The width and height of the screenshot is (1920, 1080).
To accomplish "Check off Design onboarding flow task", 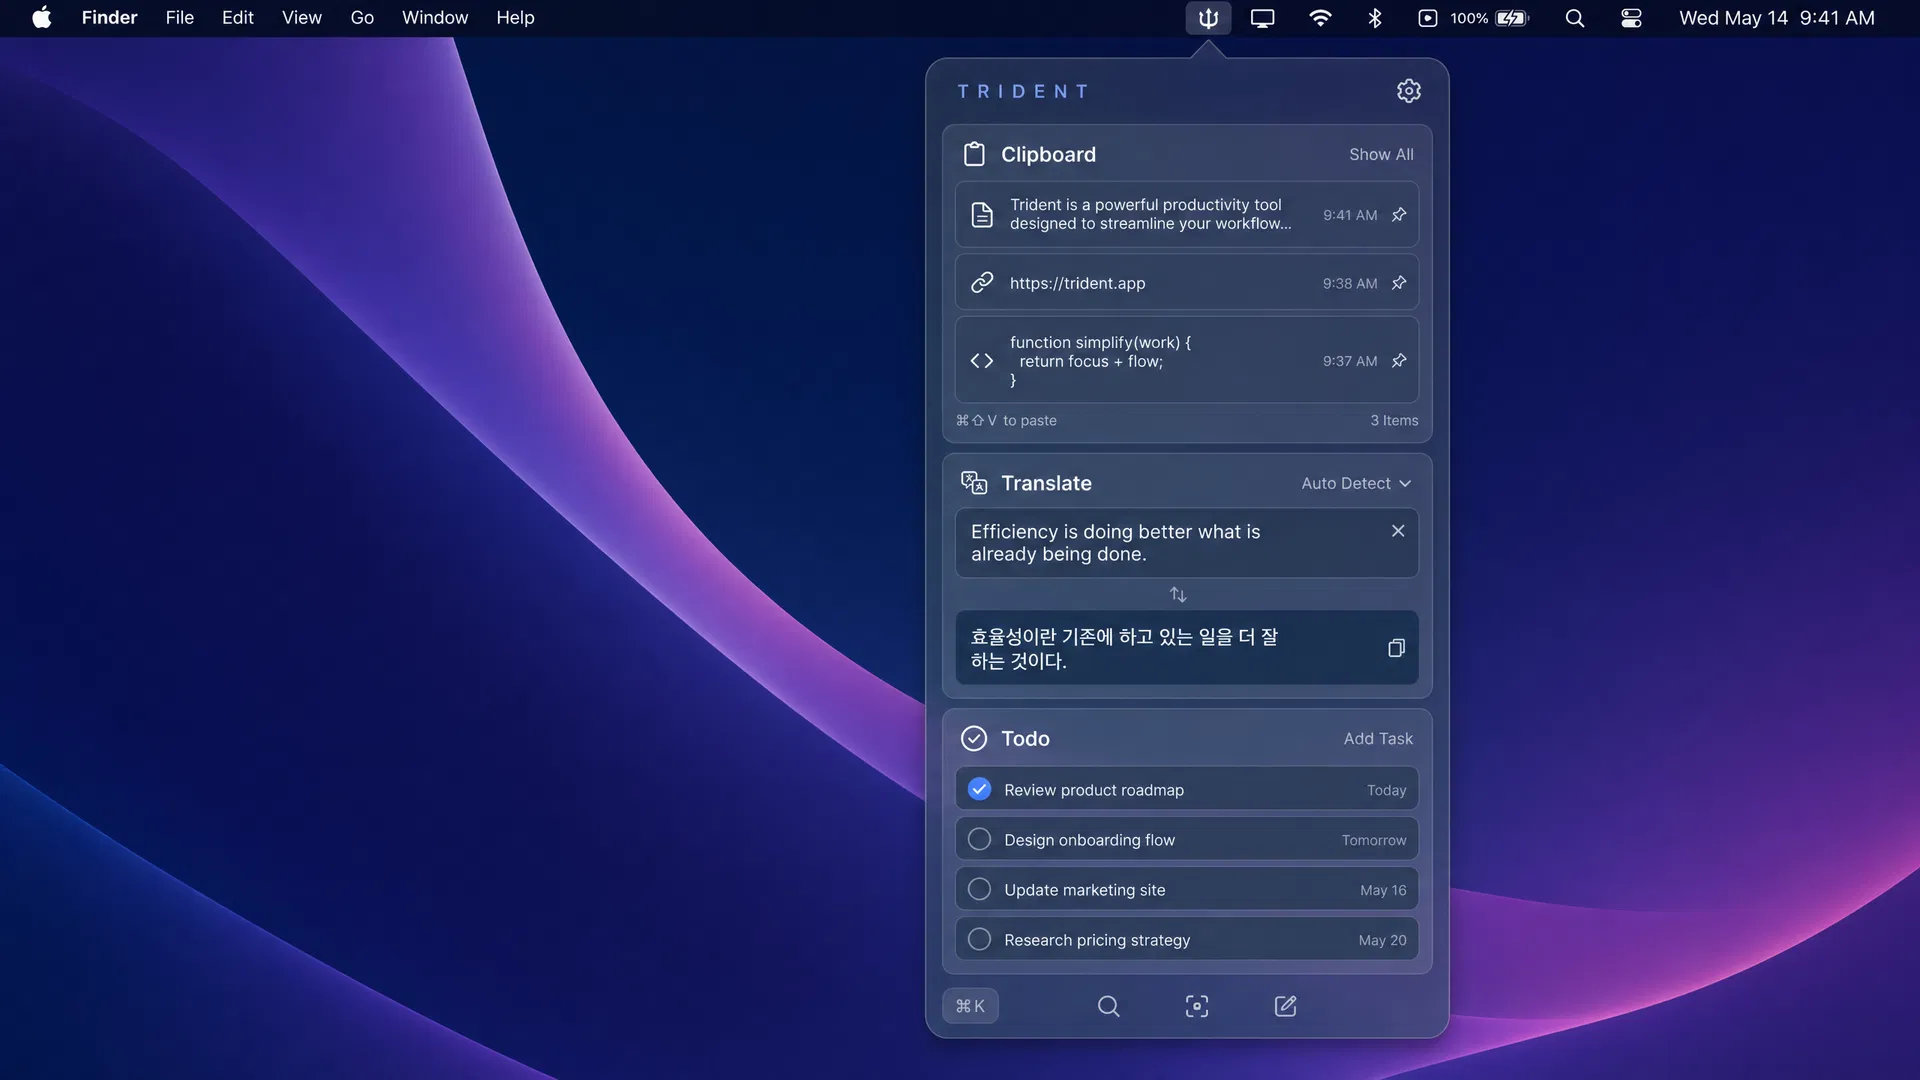I will point(980,839).
